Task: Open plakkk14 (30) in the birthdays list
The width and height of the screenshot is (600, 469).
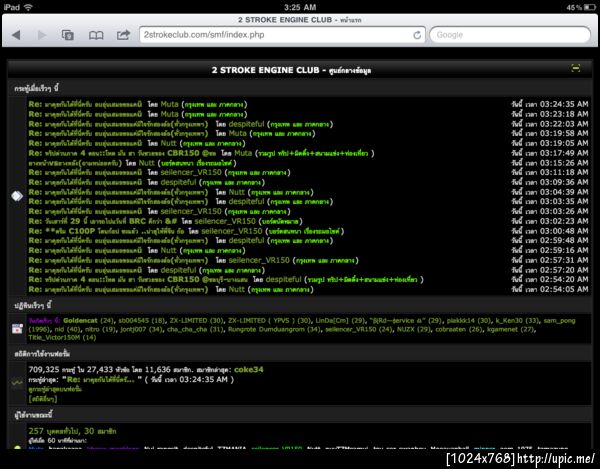Action: (468, 321)
